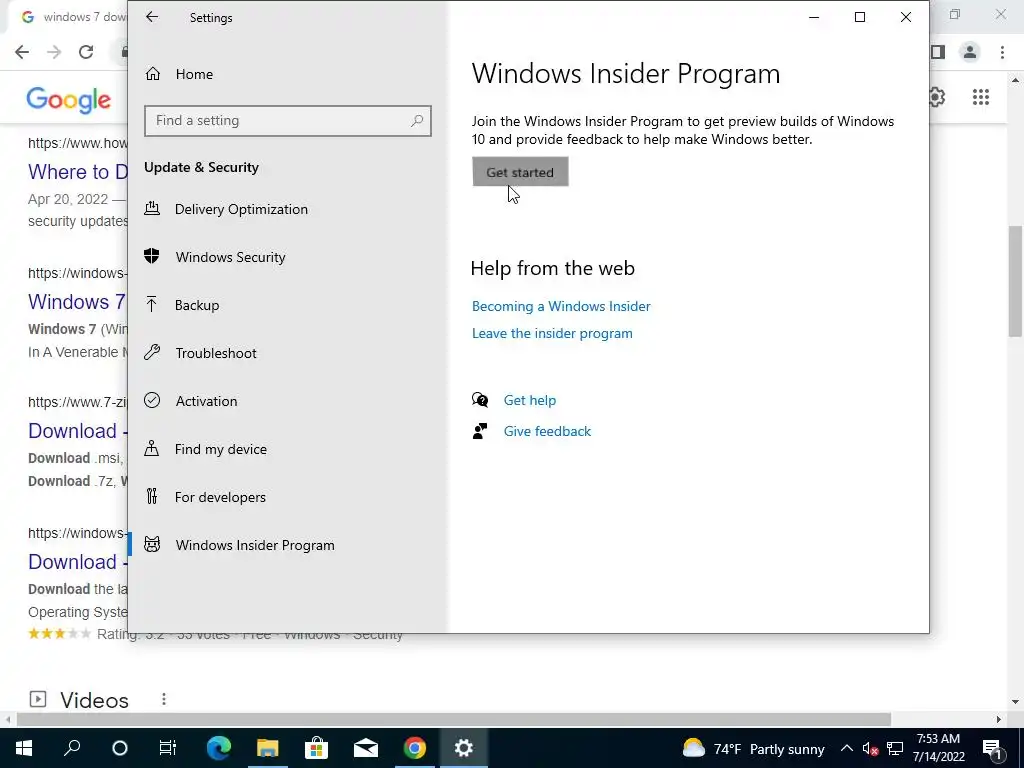Open Microsoft Store from taskbar
The height and width of the screenshot is (768, 1024).
click(x=316, y=748)
